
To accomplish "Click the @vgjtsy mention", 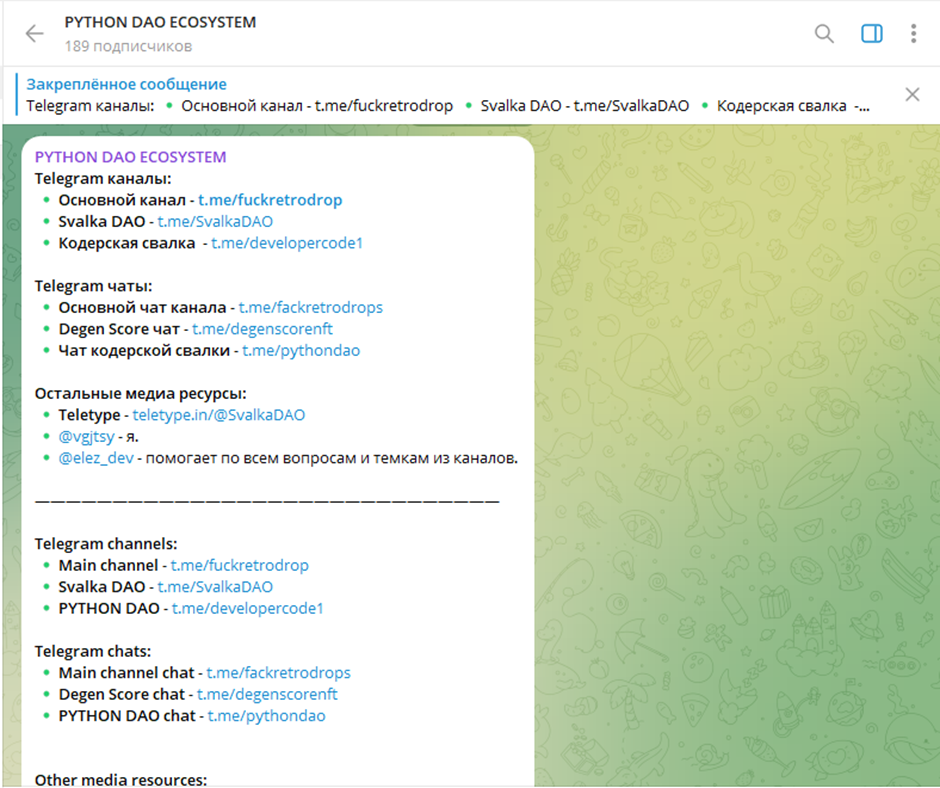I will [x=86, y=437].
